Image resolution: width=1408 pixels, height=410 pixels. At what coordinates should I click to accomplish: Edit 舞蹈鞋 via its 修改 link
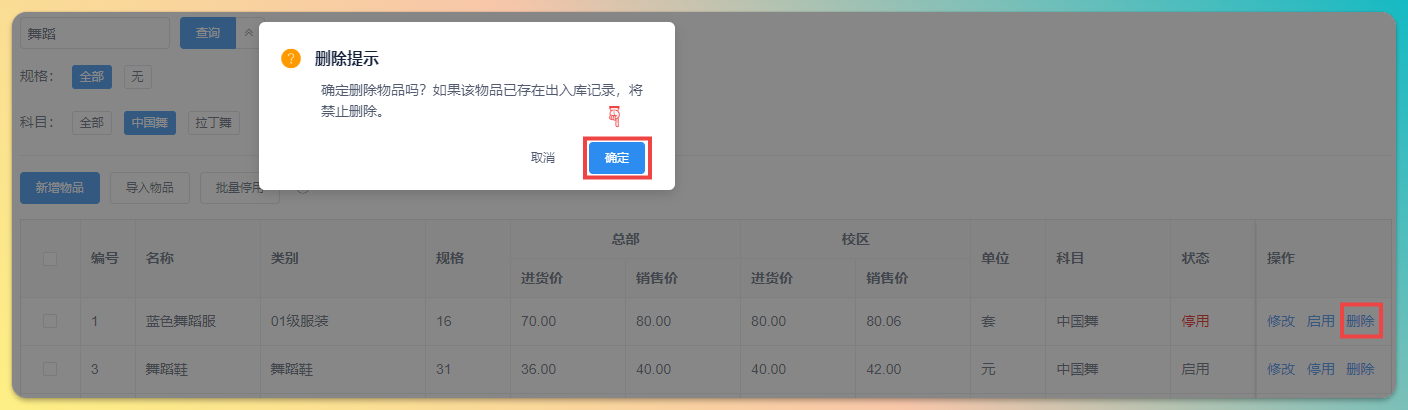(1281, 369)
